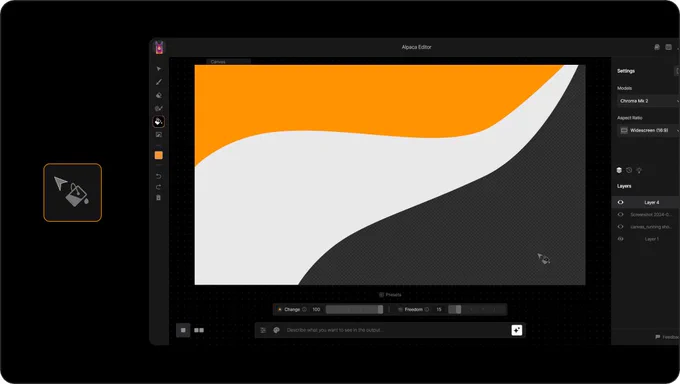This screenshot has width=680, height=384.
Task: Open the lightbulb tips tab icon
Action: [x=639, y=170]
